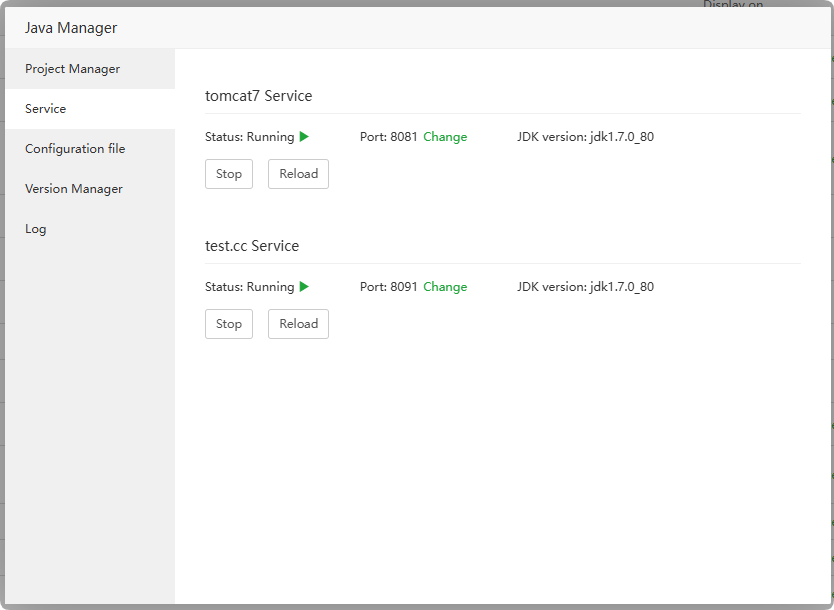This screenshot has width=834, height=610.
Task: Click the tomcat7 JDK version text
Action: [585, 137]
